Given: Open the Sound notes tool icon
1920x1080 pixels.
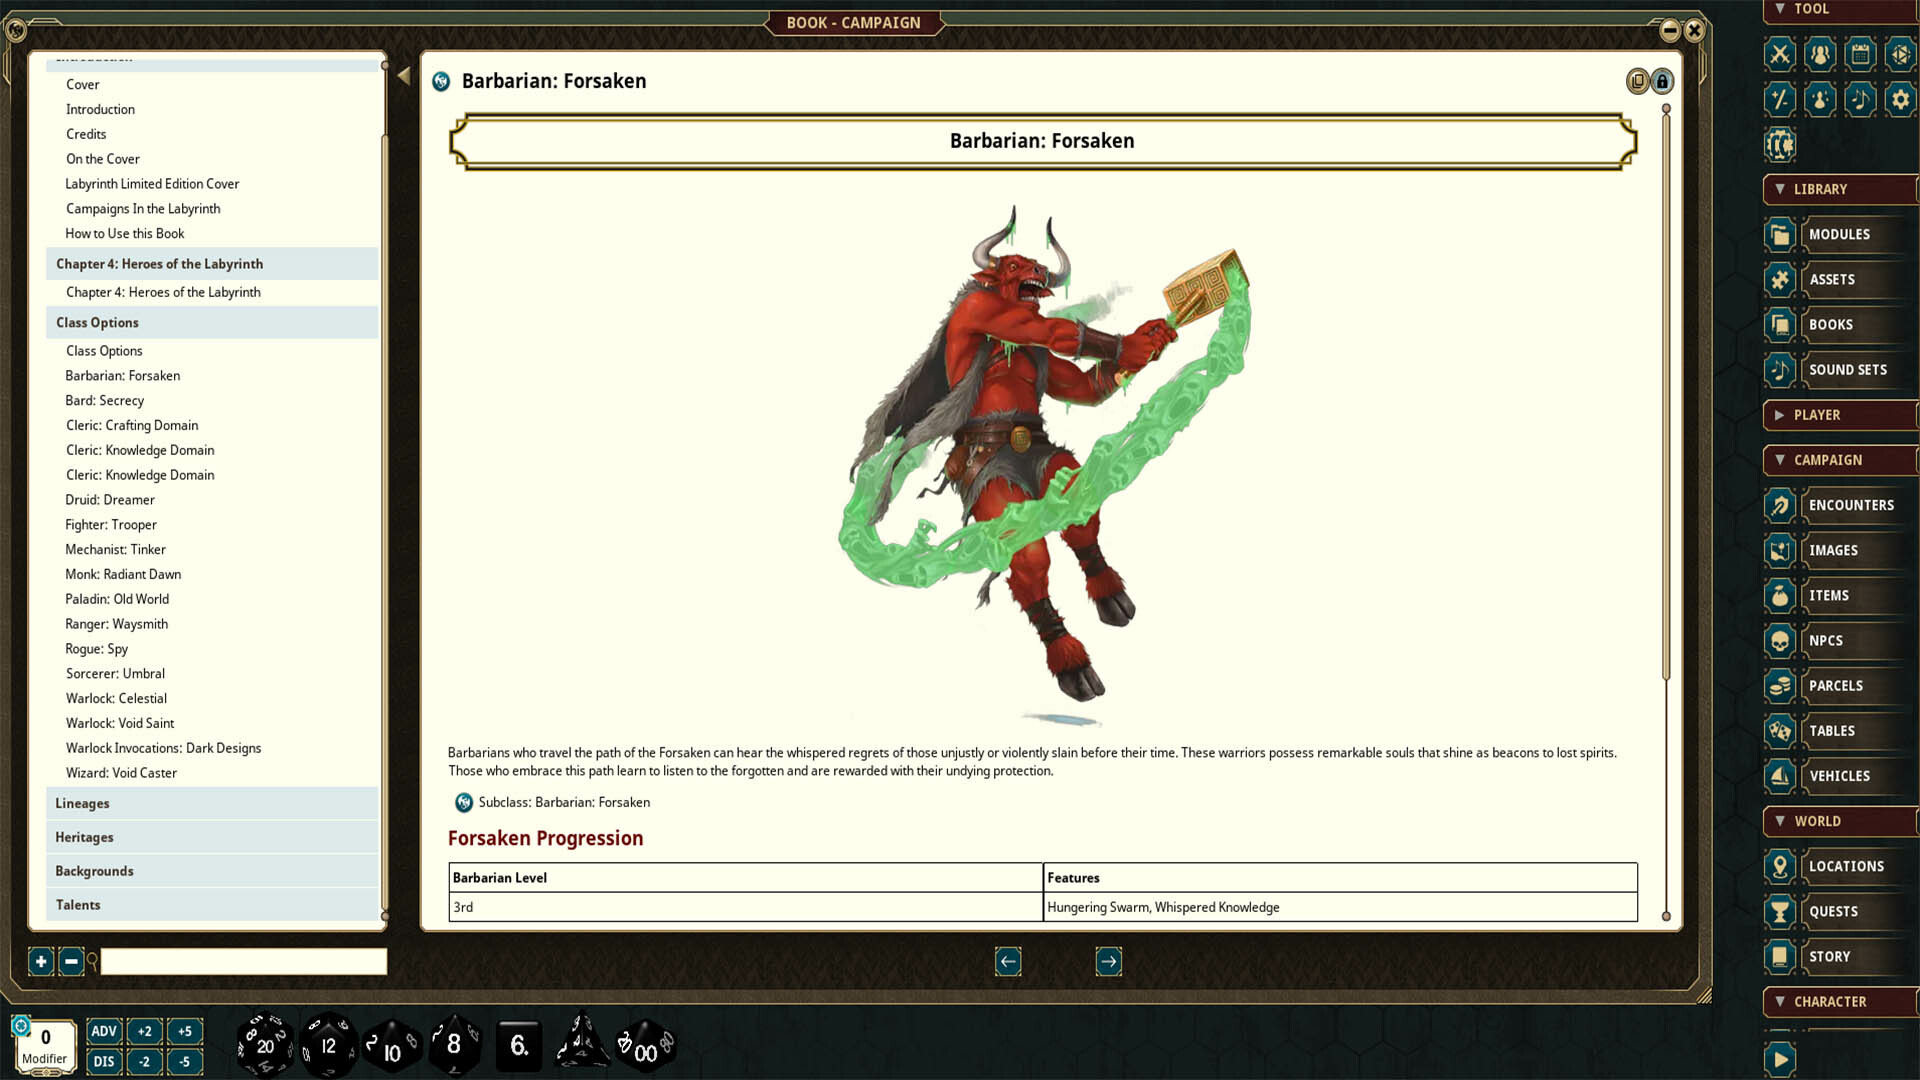Looking at the screenshot, I should coord(1861,100).
